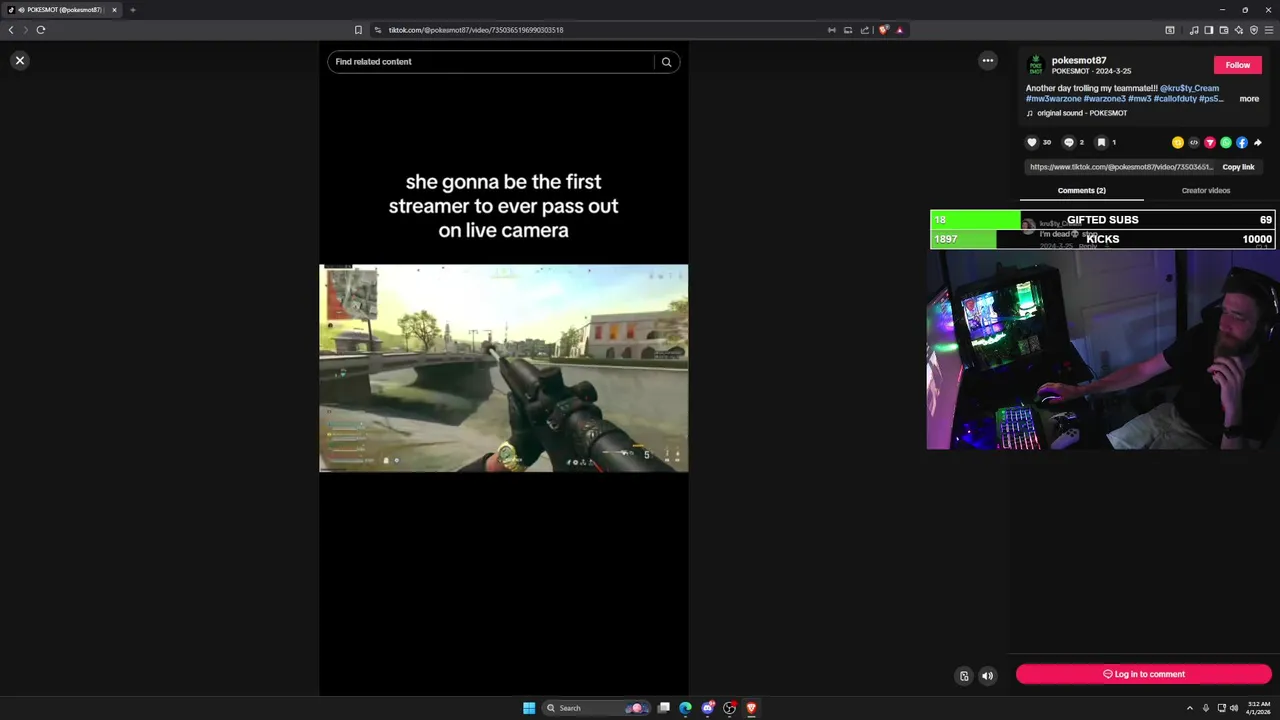This screenshot has width=1280, height=720.
Task: Open the #mw3warzone hashtag
Action: (1053, 99)
